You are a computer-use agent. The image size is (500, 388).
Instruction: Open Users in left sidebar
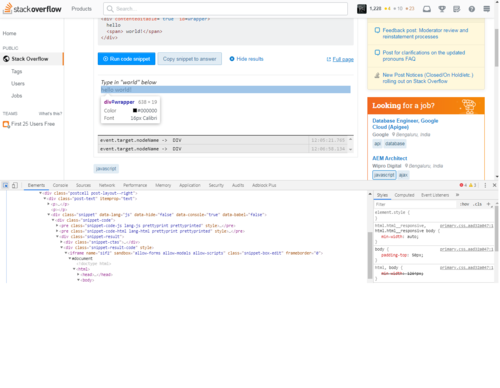coord(18,84)
